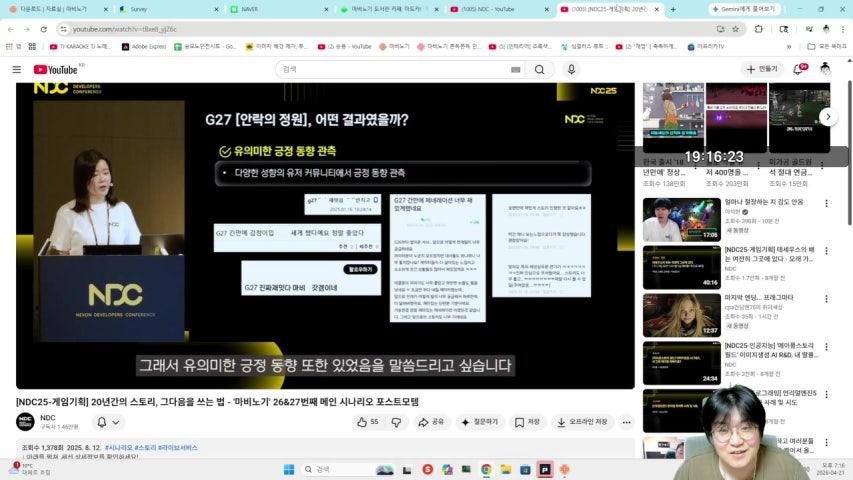Click the page vertical scrollbar

click(x=849, y=152)
